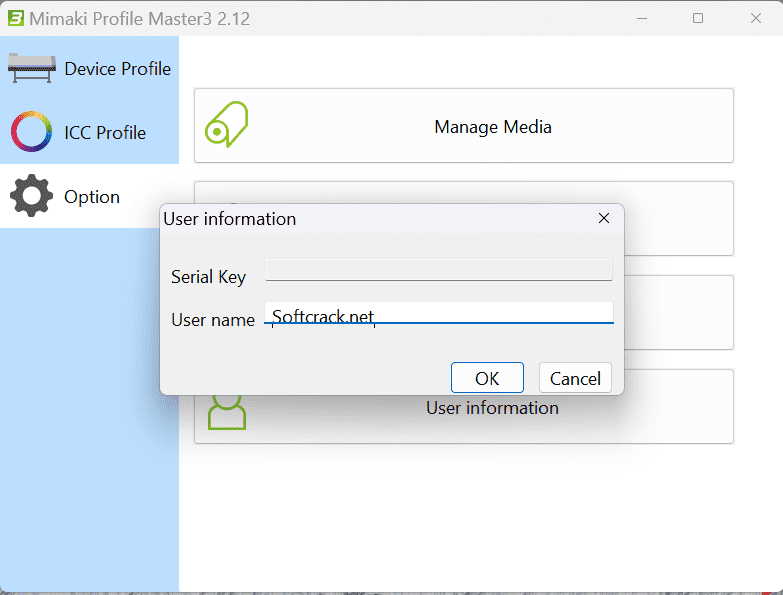Minimize the Mimaki Profile Master3 window

point(643,18)
